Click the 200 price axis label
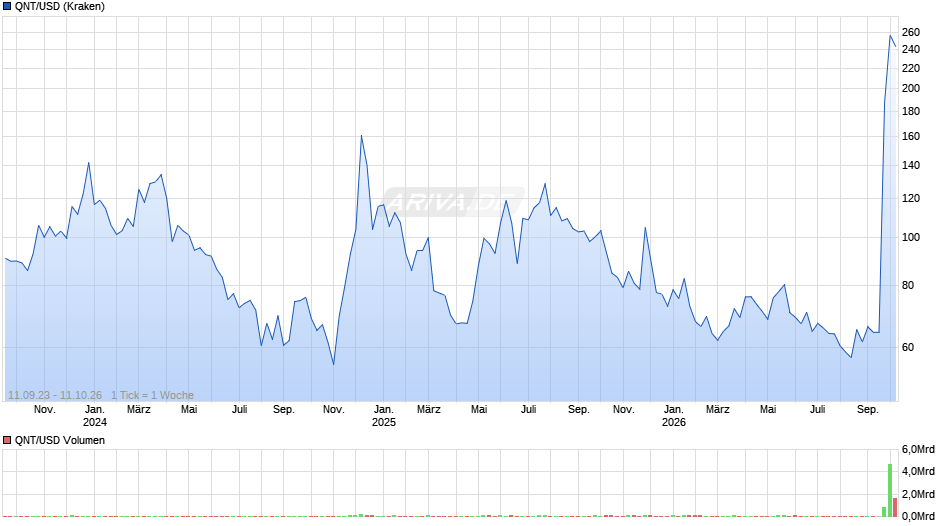The height and width of the screenshot is (526, 940). coord(911,88)
